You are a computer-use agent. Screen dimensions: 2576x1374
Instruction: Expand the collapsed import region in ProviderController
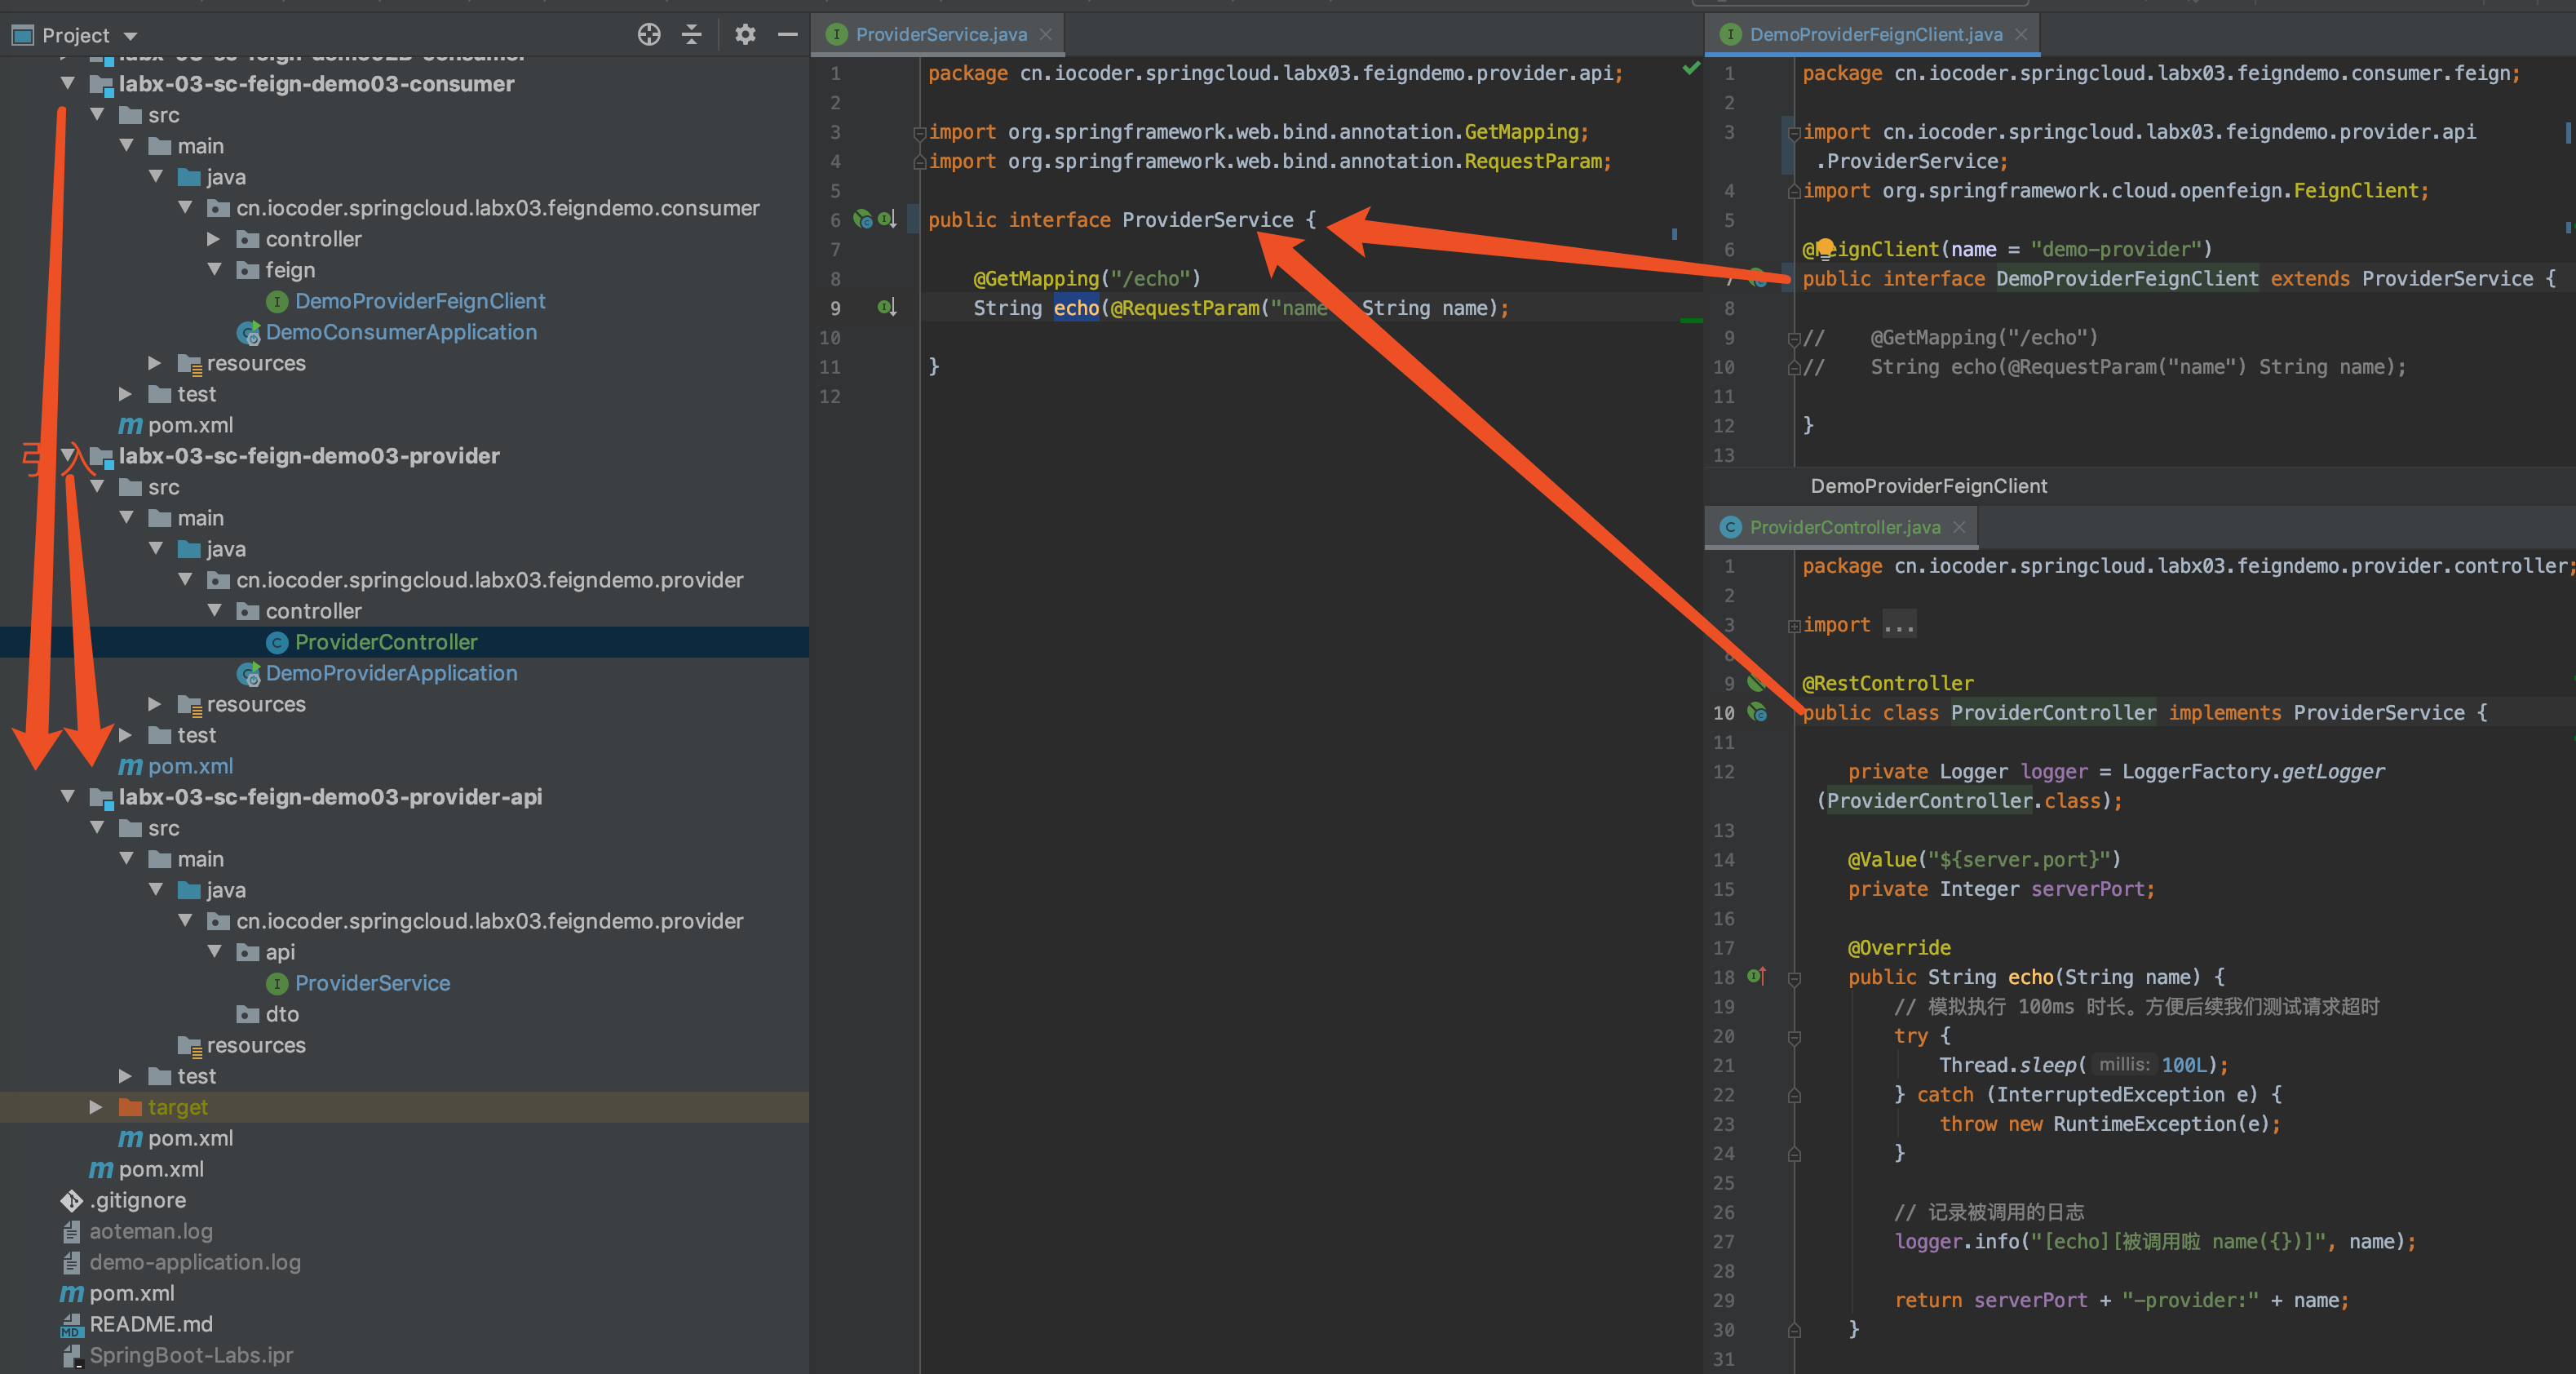(x=1898, y=625)
